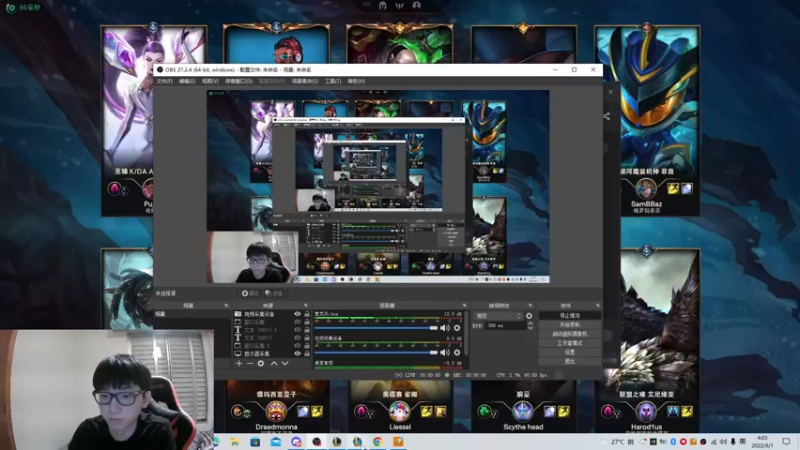The width and height of the screenshot is (800, 450).
Task: Open the 停靠窗口(D) menu in OBS
Action: (239, 81)
